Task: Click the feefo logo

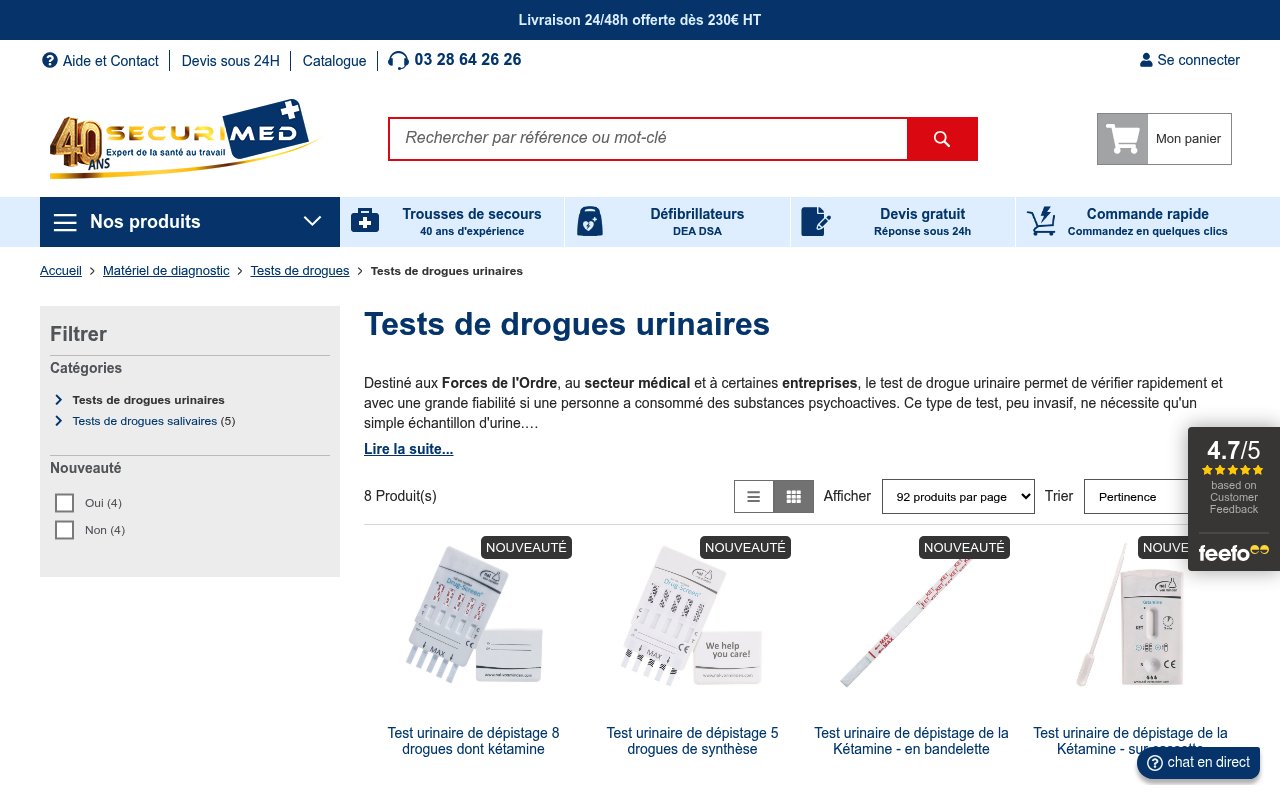Action: pyautogui.click(x=1233, y=553)
